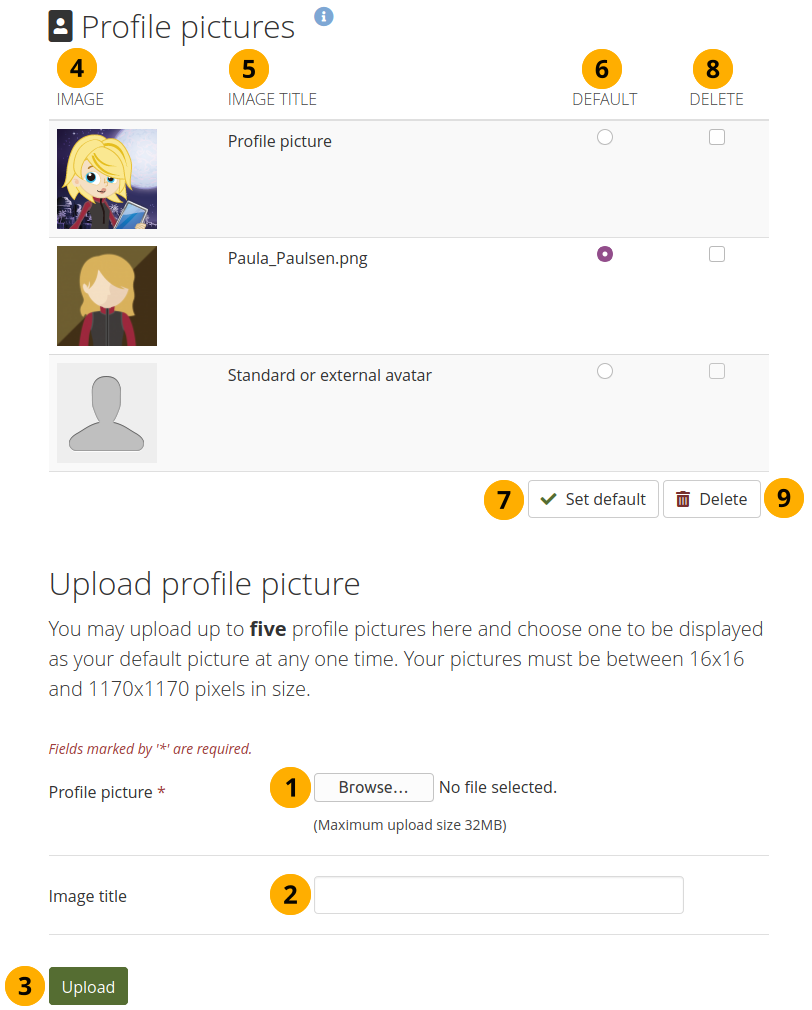
Task: Click the cartoon blonde girl thumbnail
Action: point(107,179)
